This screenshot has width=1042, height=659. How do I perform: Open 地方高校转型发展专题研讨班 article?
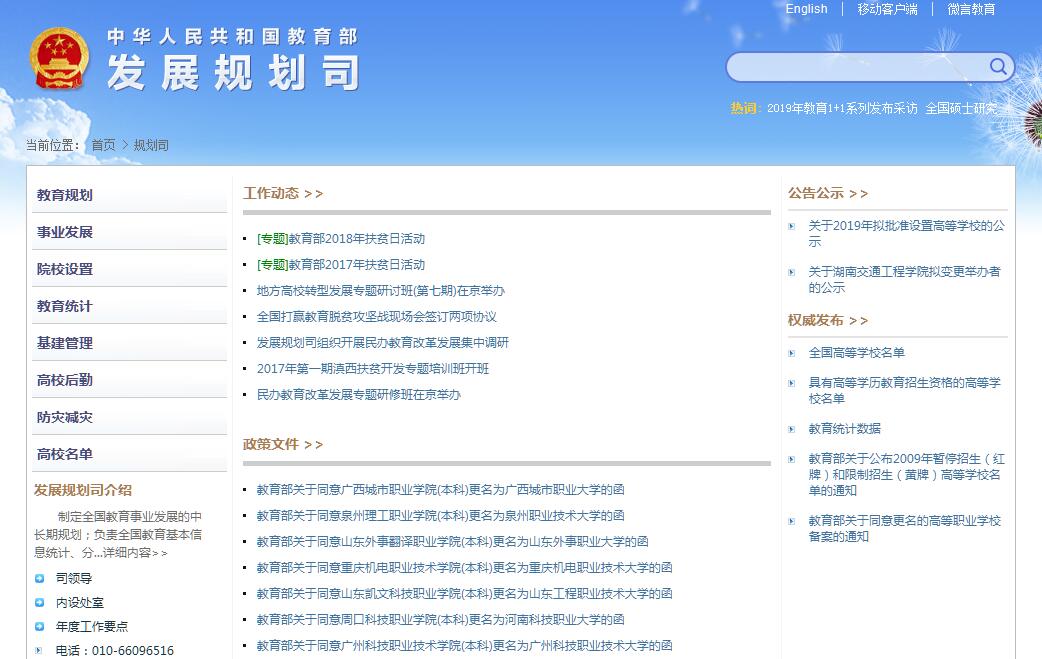[x=381, y=291]
